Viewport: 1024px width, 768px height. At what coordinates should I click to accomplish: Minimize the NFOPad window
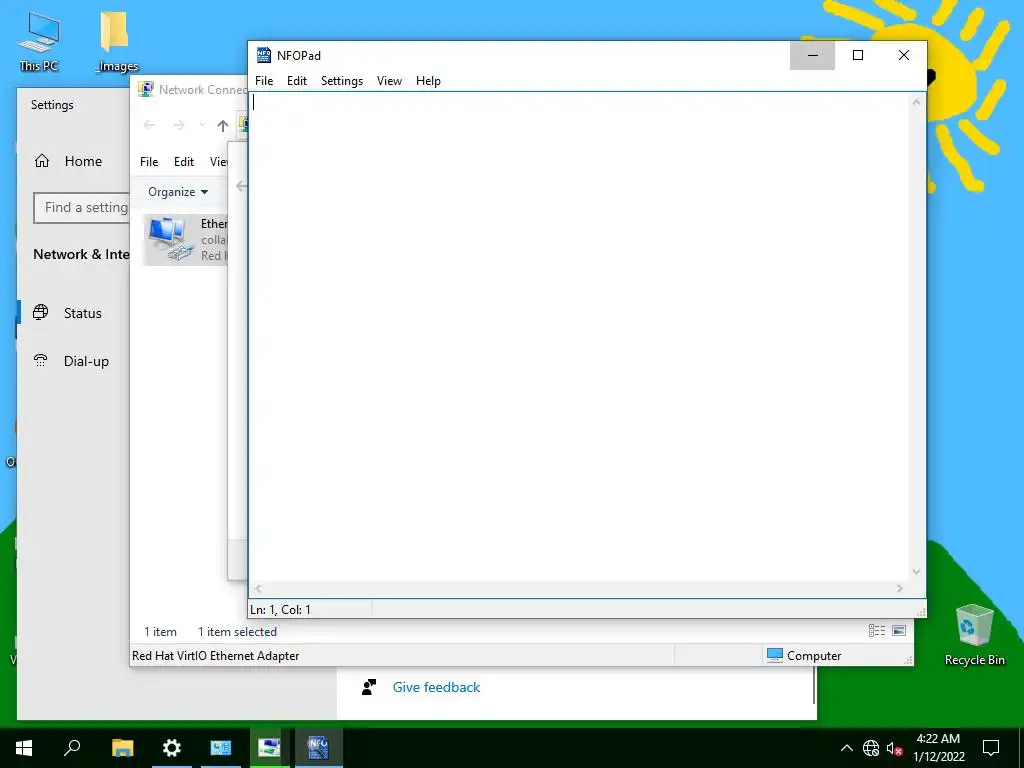point(812,56)
